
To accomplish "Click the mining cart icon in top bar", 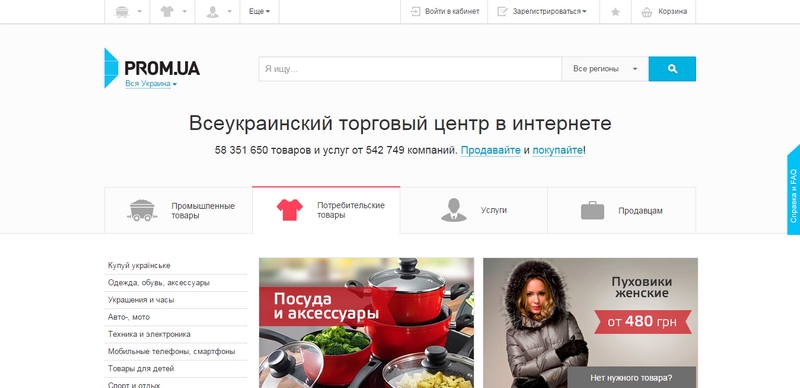I will [122, 12].
